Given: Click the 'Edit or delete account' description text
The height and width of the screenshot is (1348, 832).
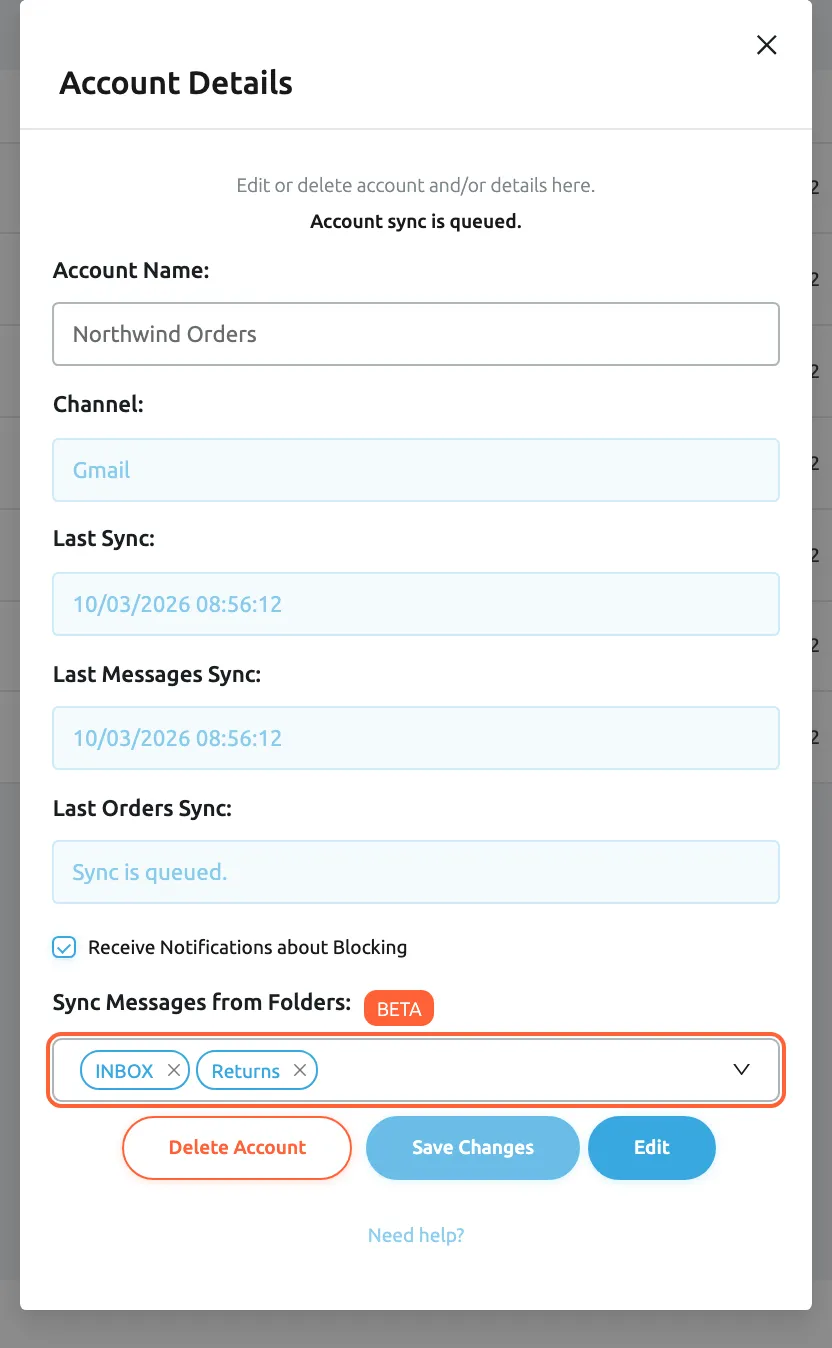Looking at the screenshot, I should pos(416,185).
